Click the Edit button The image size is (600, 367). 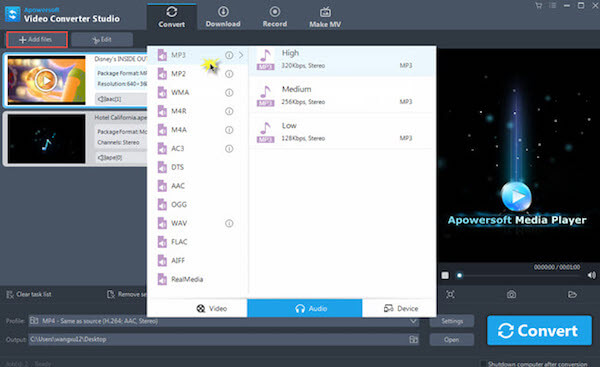coord(102,39)
